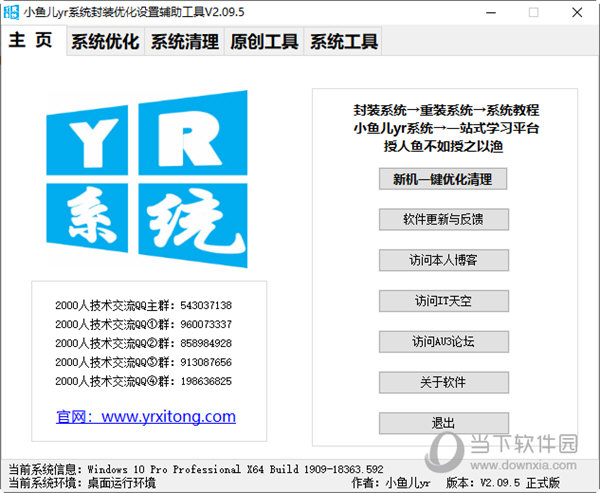600x493 pixels.
Task: Open the 访问AU3论坛 button
Action: coord(443,341)
